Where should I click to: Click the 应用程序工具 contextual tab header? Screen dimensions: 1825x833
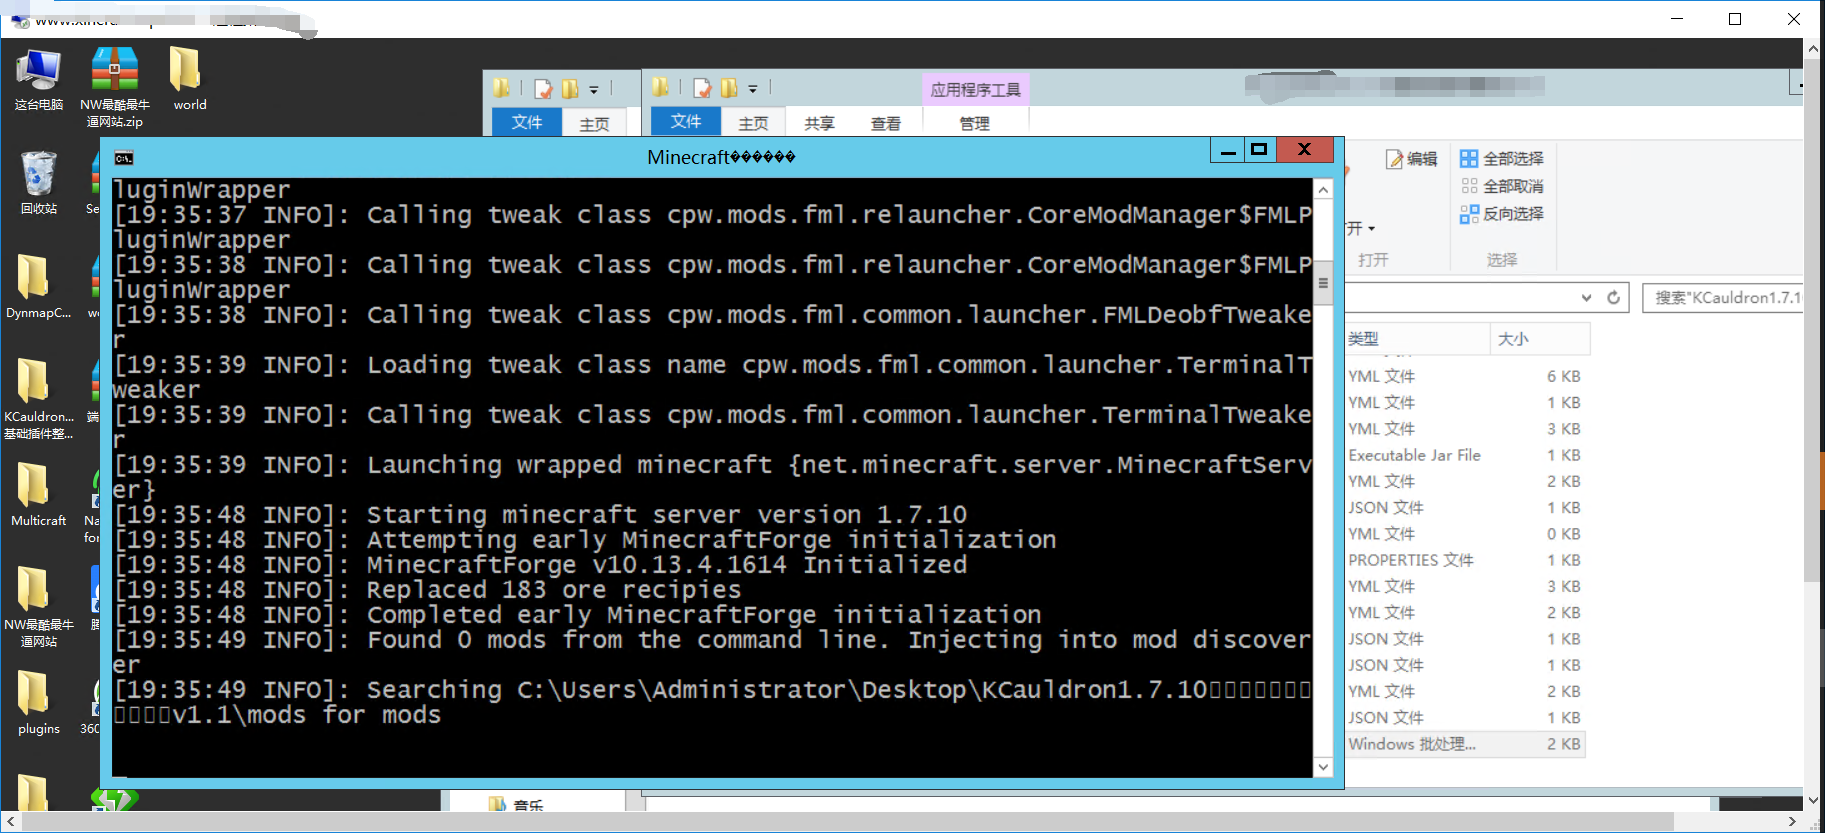[x=975, y=89]
